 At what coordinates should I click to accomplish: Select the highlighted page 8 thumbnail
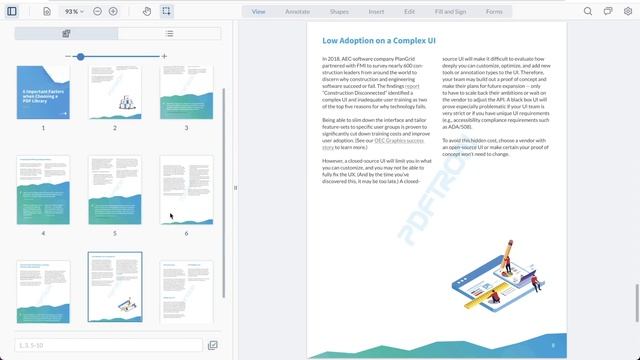(115, 287)
